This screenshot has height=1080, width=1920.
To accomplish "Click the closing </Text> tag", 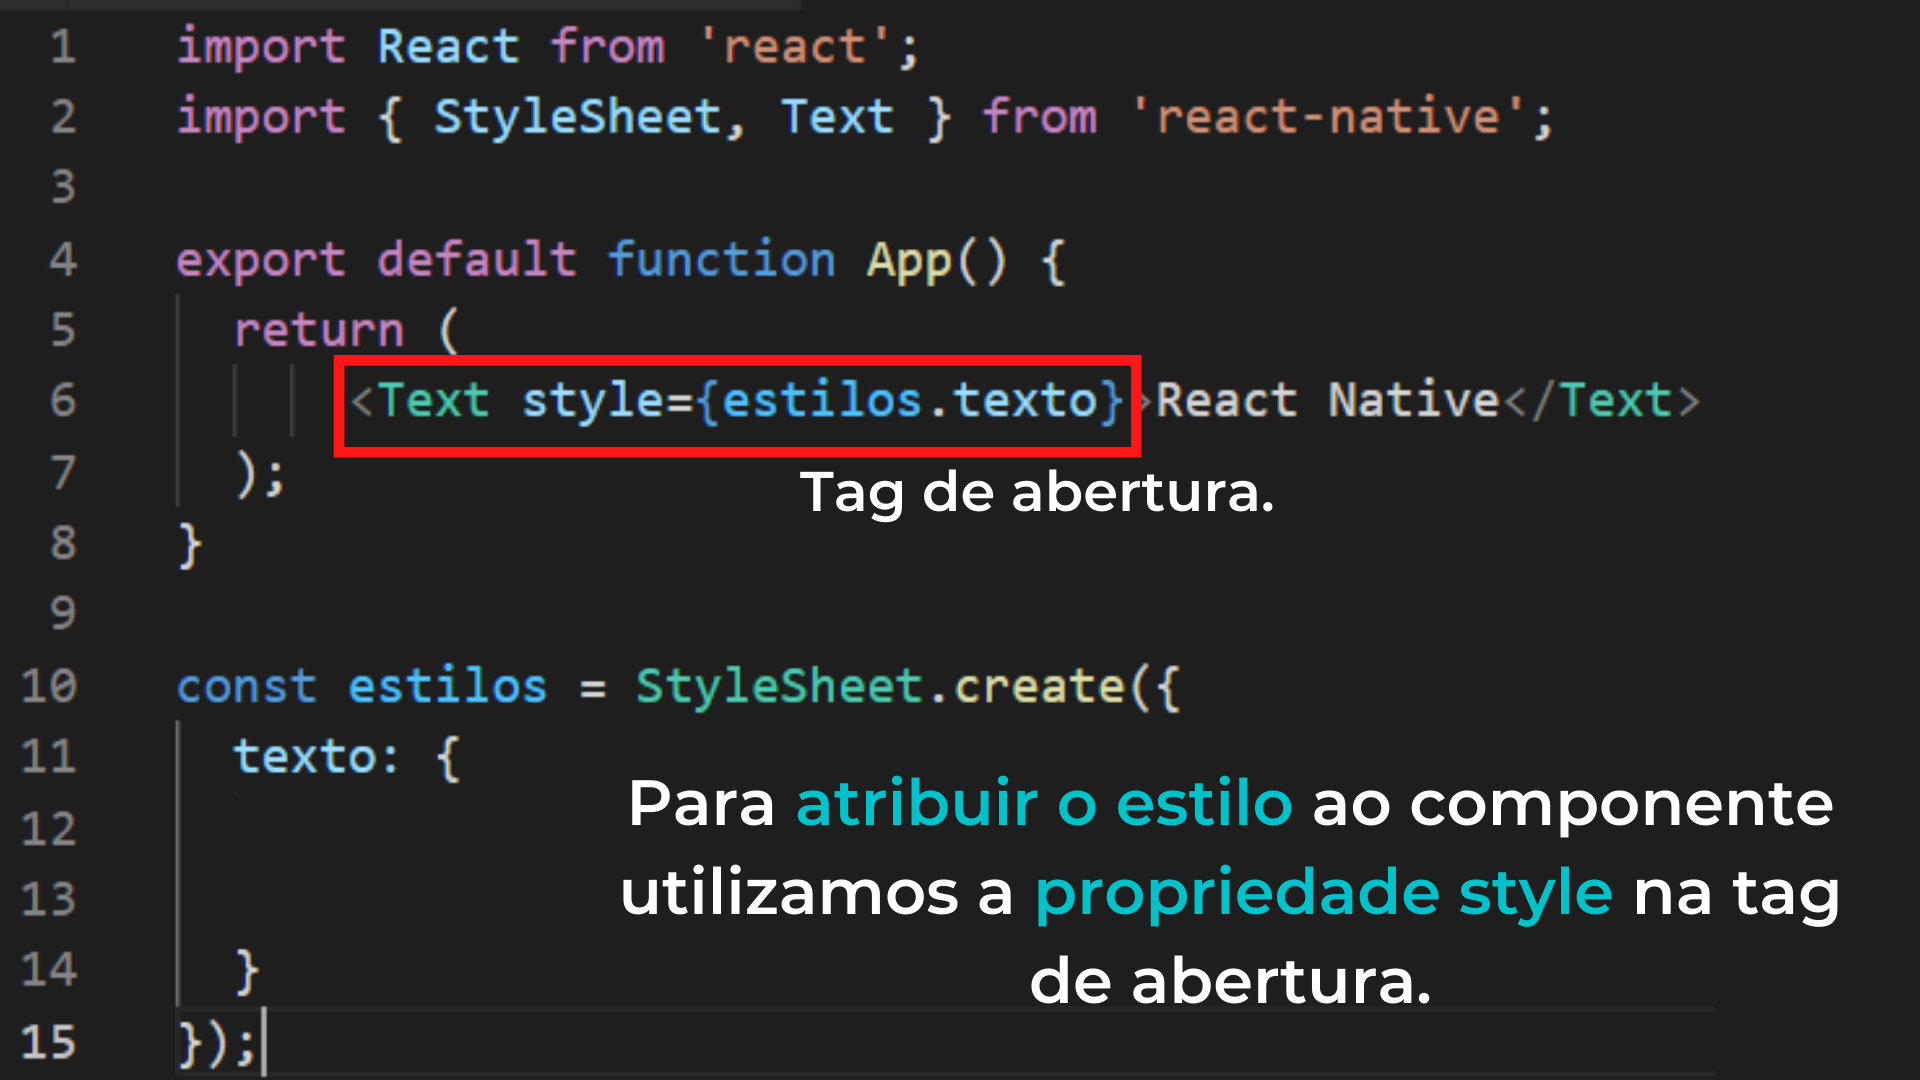I will coord(1601,400).
